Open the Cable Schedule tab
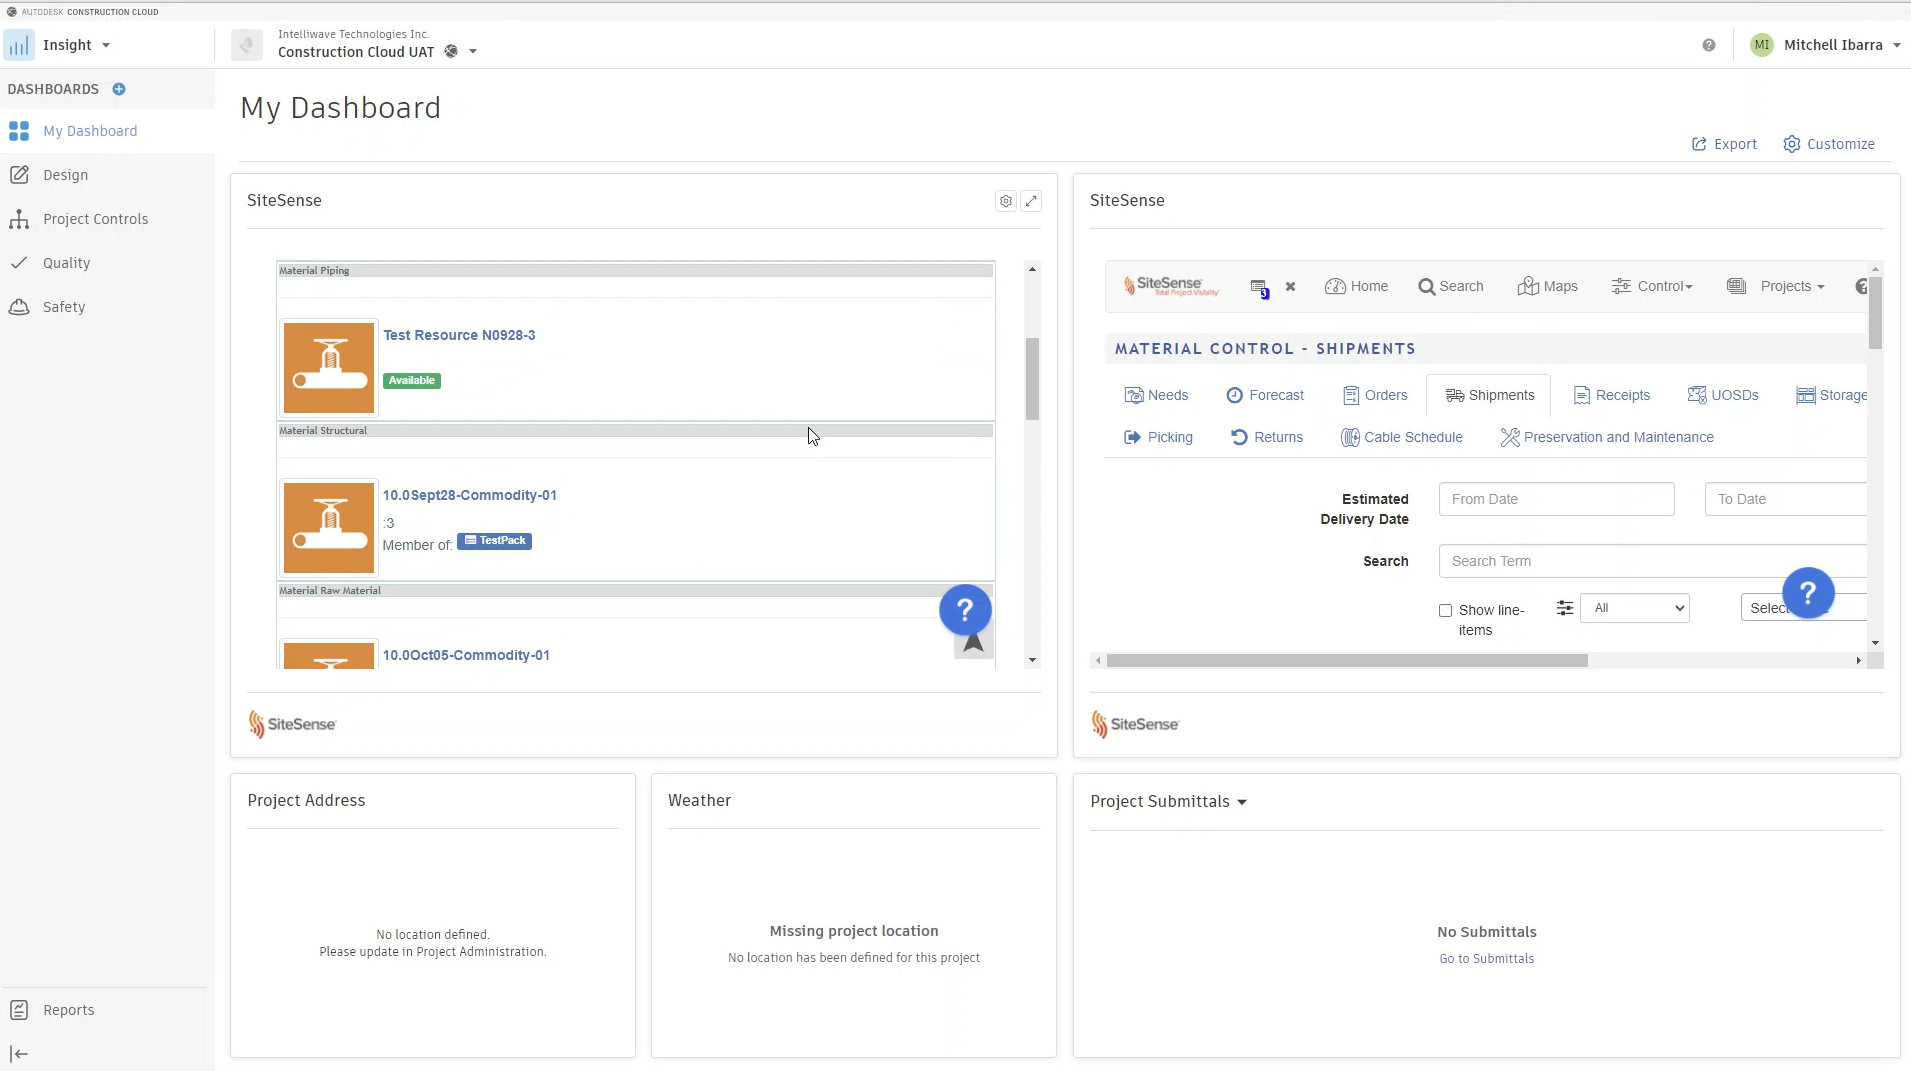 [x=1402, y=437]
